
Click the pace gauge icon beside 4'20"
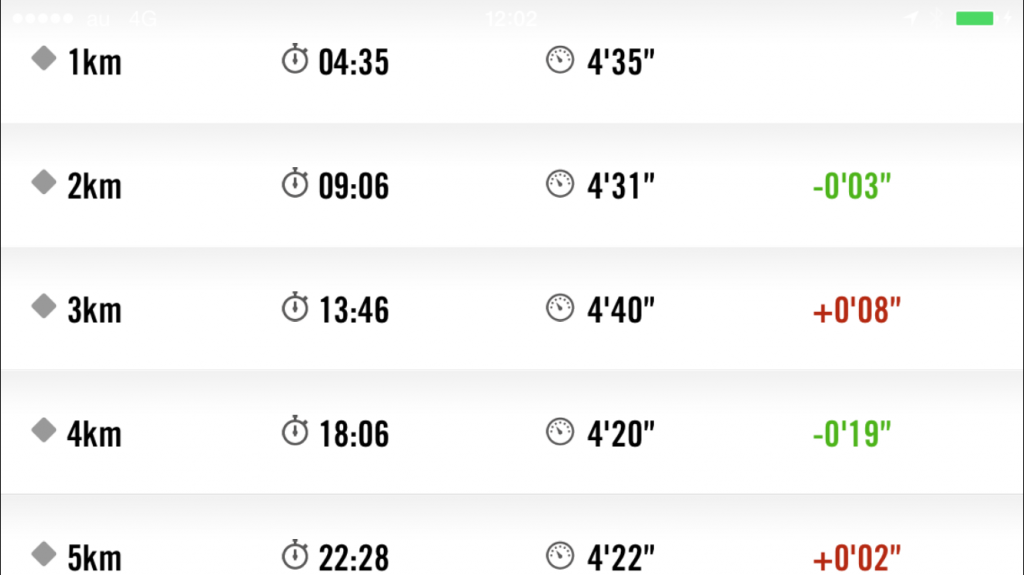point(560,431)
